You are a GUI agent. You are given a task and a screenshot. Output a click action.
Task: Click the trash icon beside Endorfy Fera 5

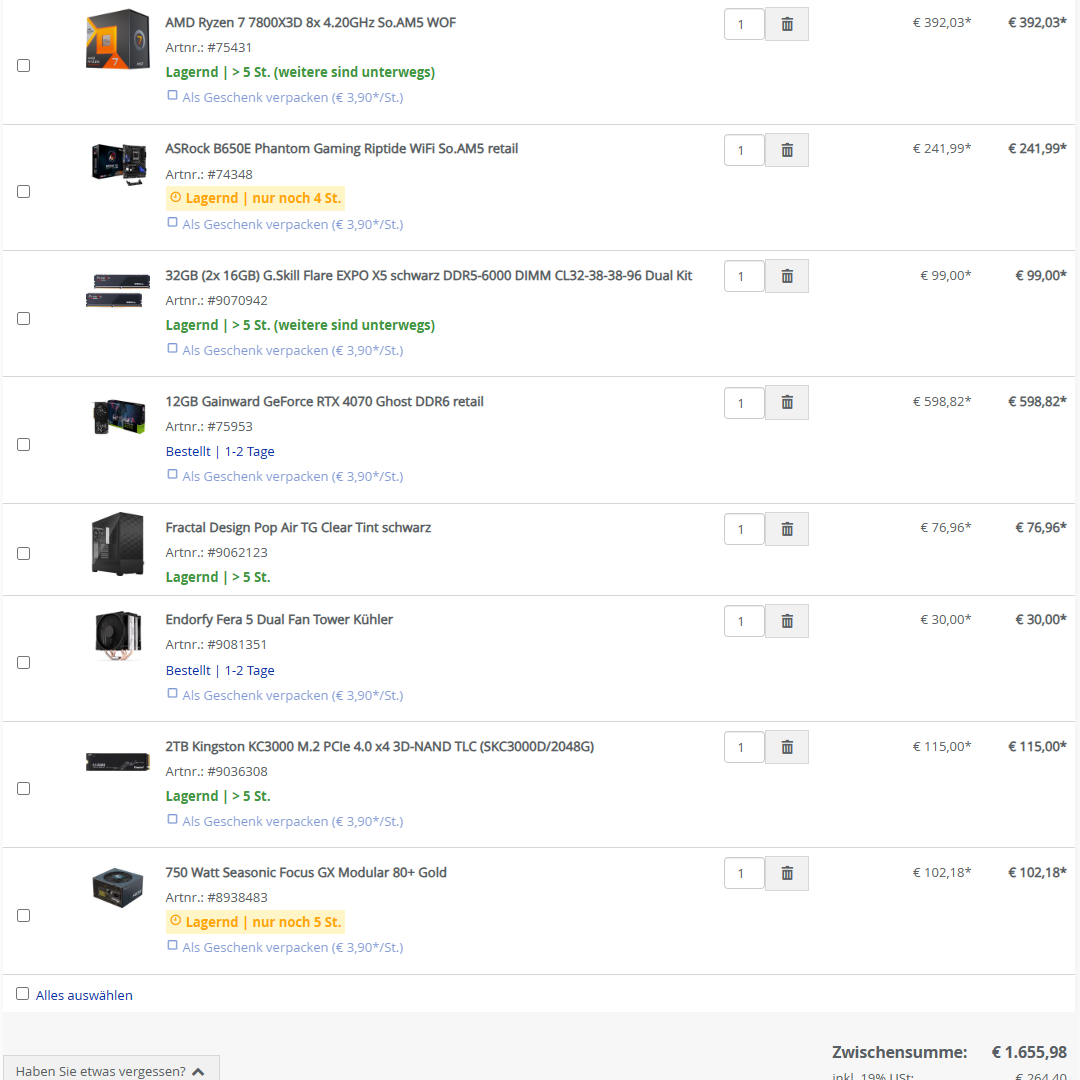[786, 620]
